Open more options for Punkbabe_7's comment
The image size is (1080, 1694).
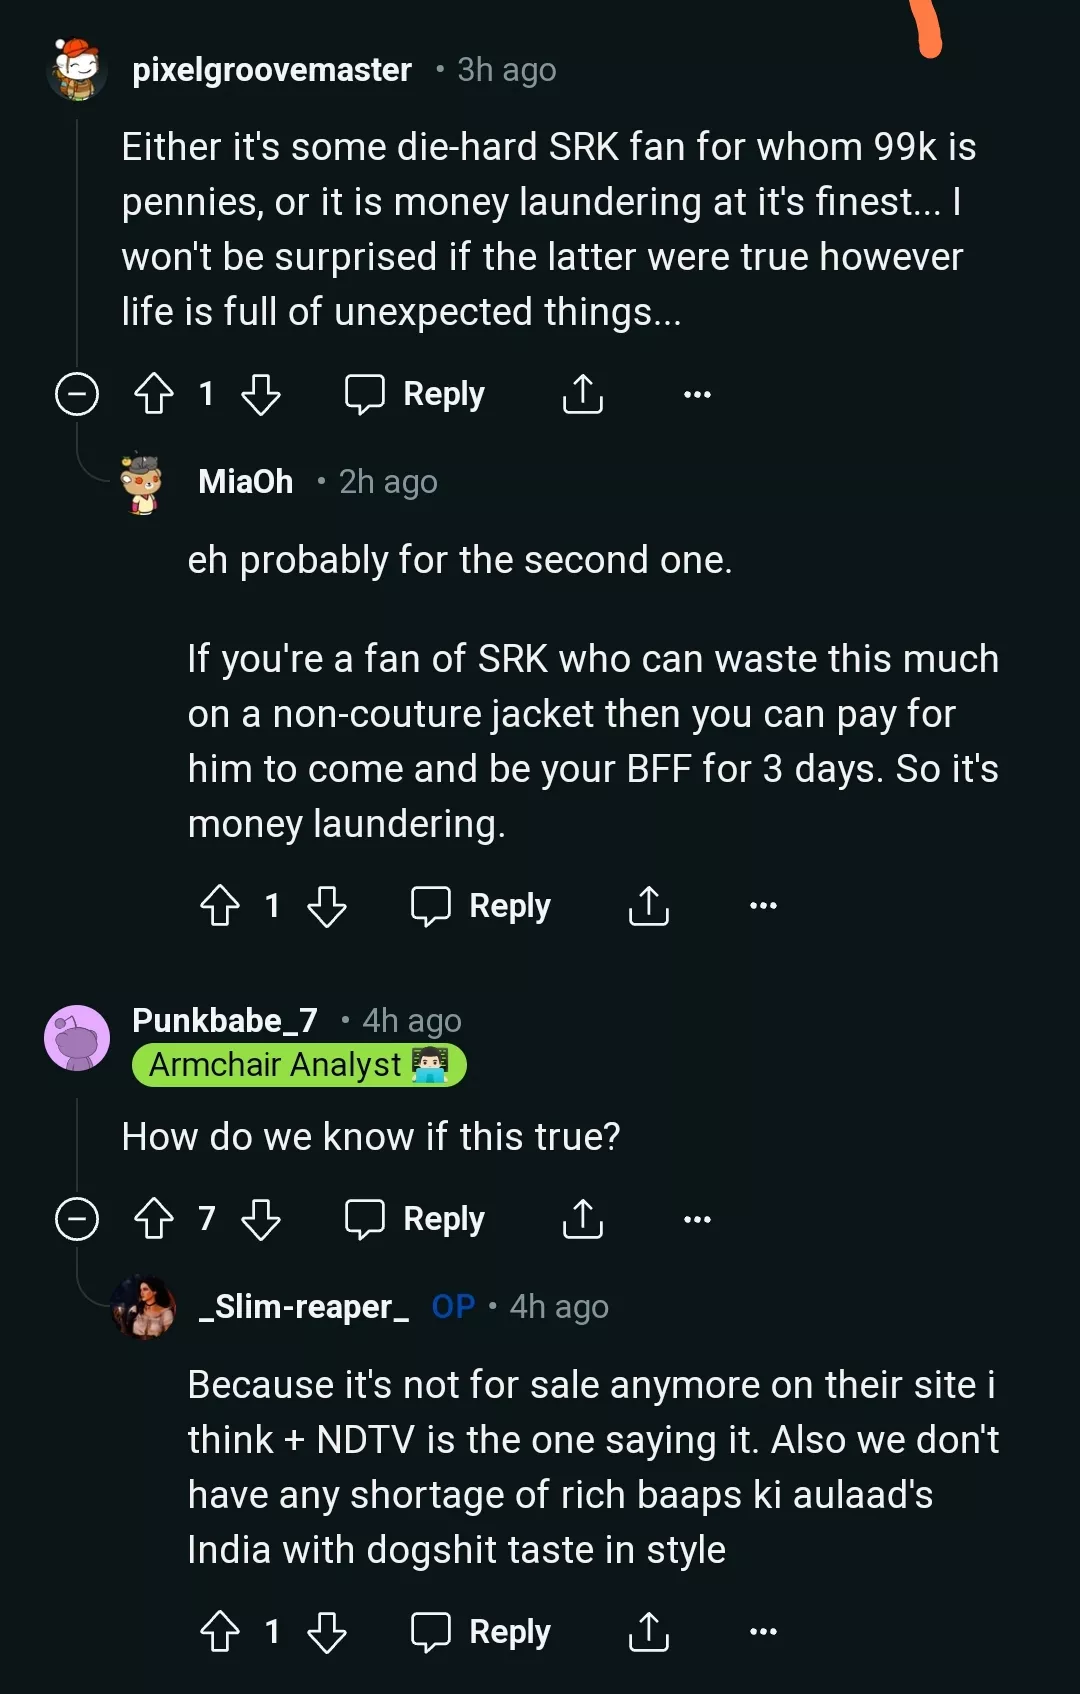(697, 1219)
